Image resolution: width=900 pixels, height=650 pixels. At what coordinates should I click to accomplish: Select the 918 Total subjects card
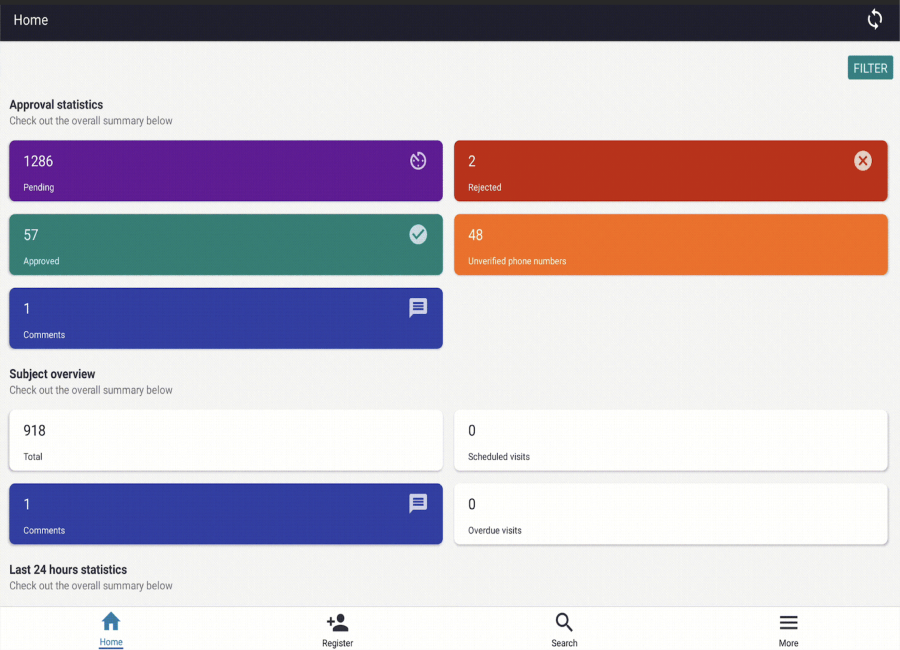click(225, 440)
